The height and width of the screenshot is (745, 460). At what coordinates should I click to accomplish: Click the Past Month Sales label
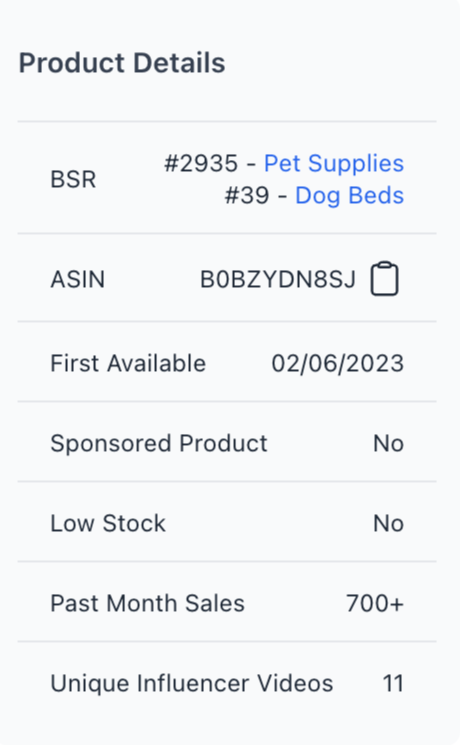[148, 603]
